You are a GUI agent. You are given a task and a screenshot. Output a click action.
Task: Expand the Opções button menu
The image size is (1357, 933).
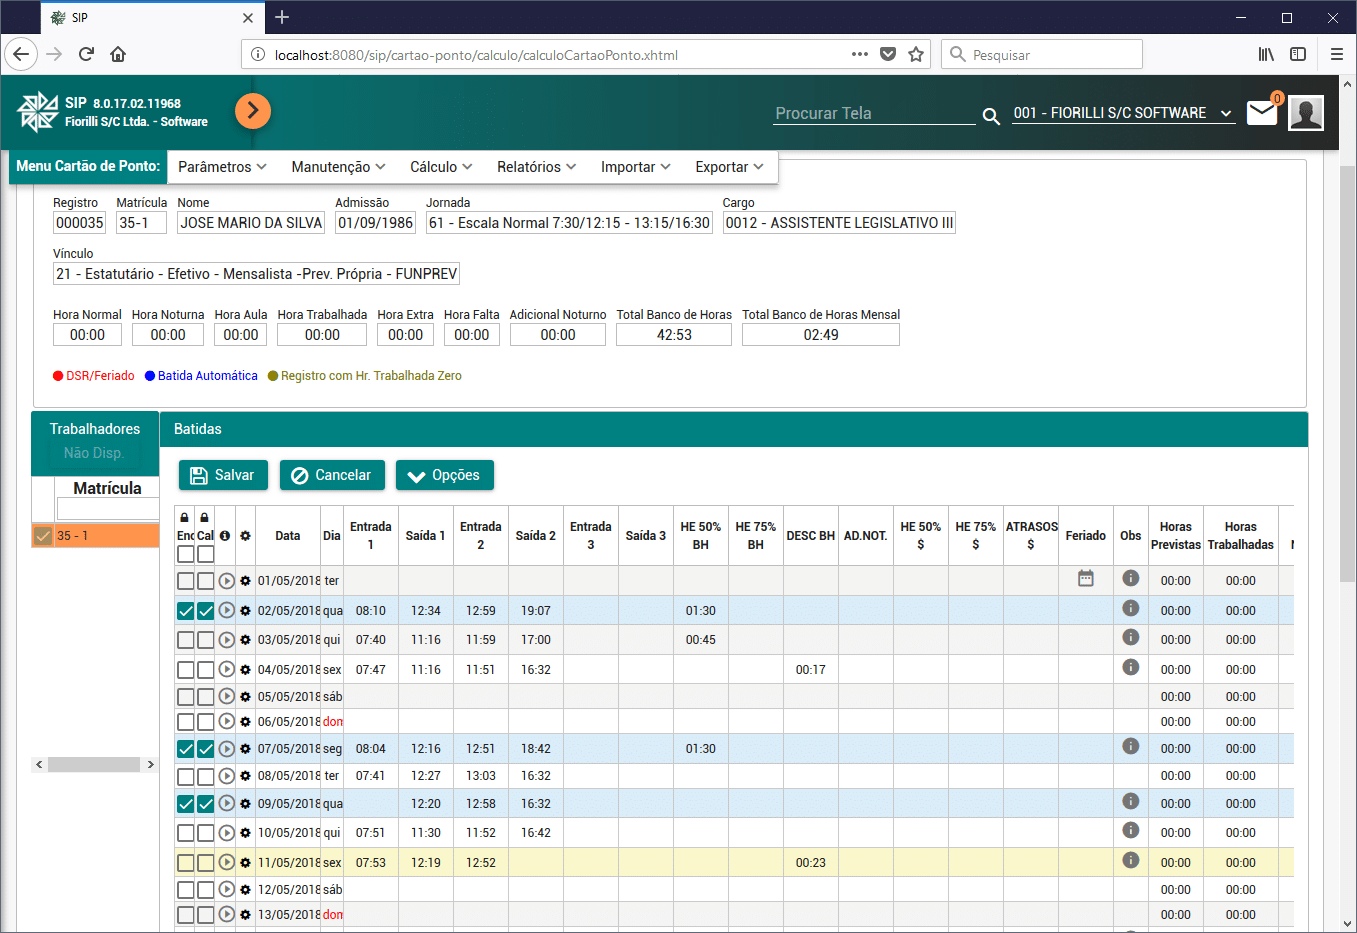[x=445, y=475]
